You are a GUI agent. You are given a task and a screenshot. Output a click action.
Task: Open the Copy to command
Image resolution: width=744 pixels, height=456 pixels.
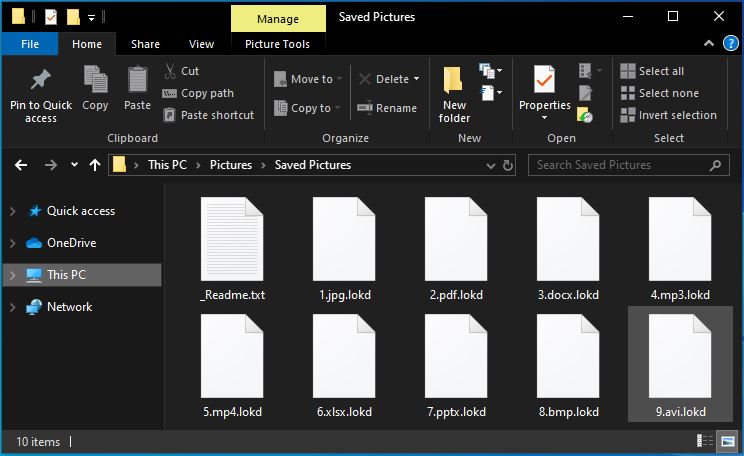point(307,108)
